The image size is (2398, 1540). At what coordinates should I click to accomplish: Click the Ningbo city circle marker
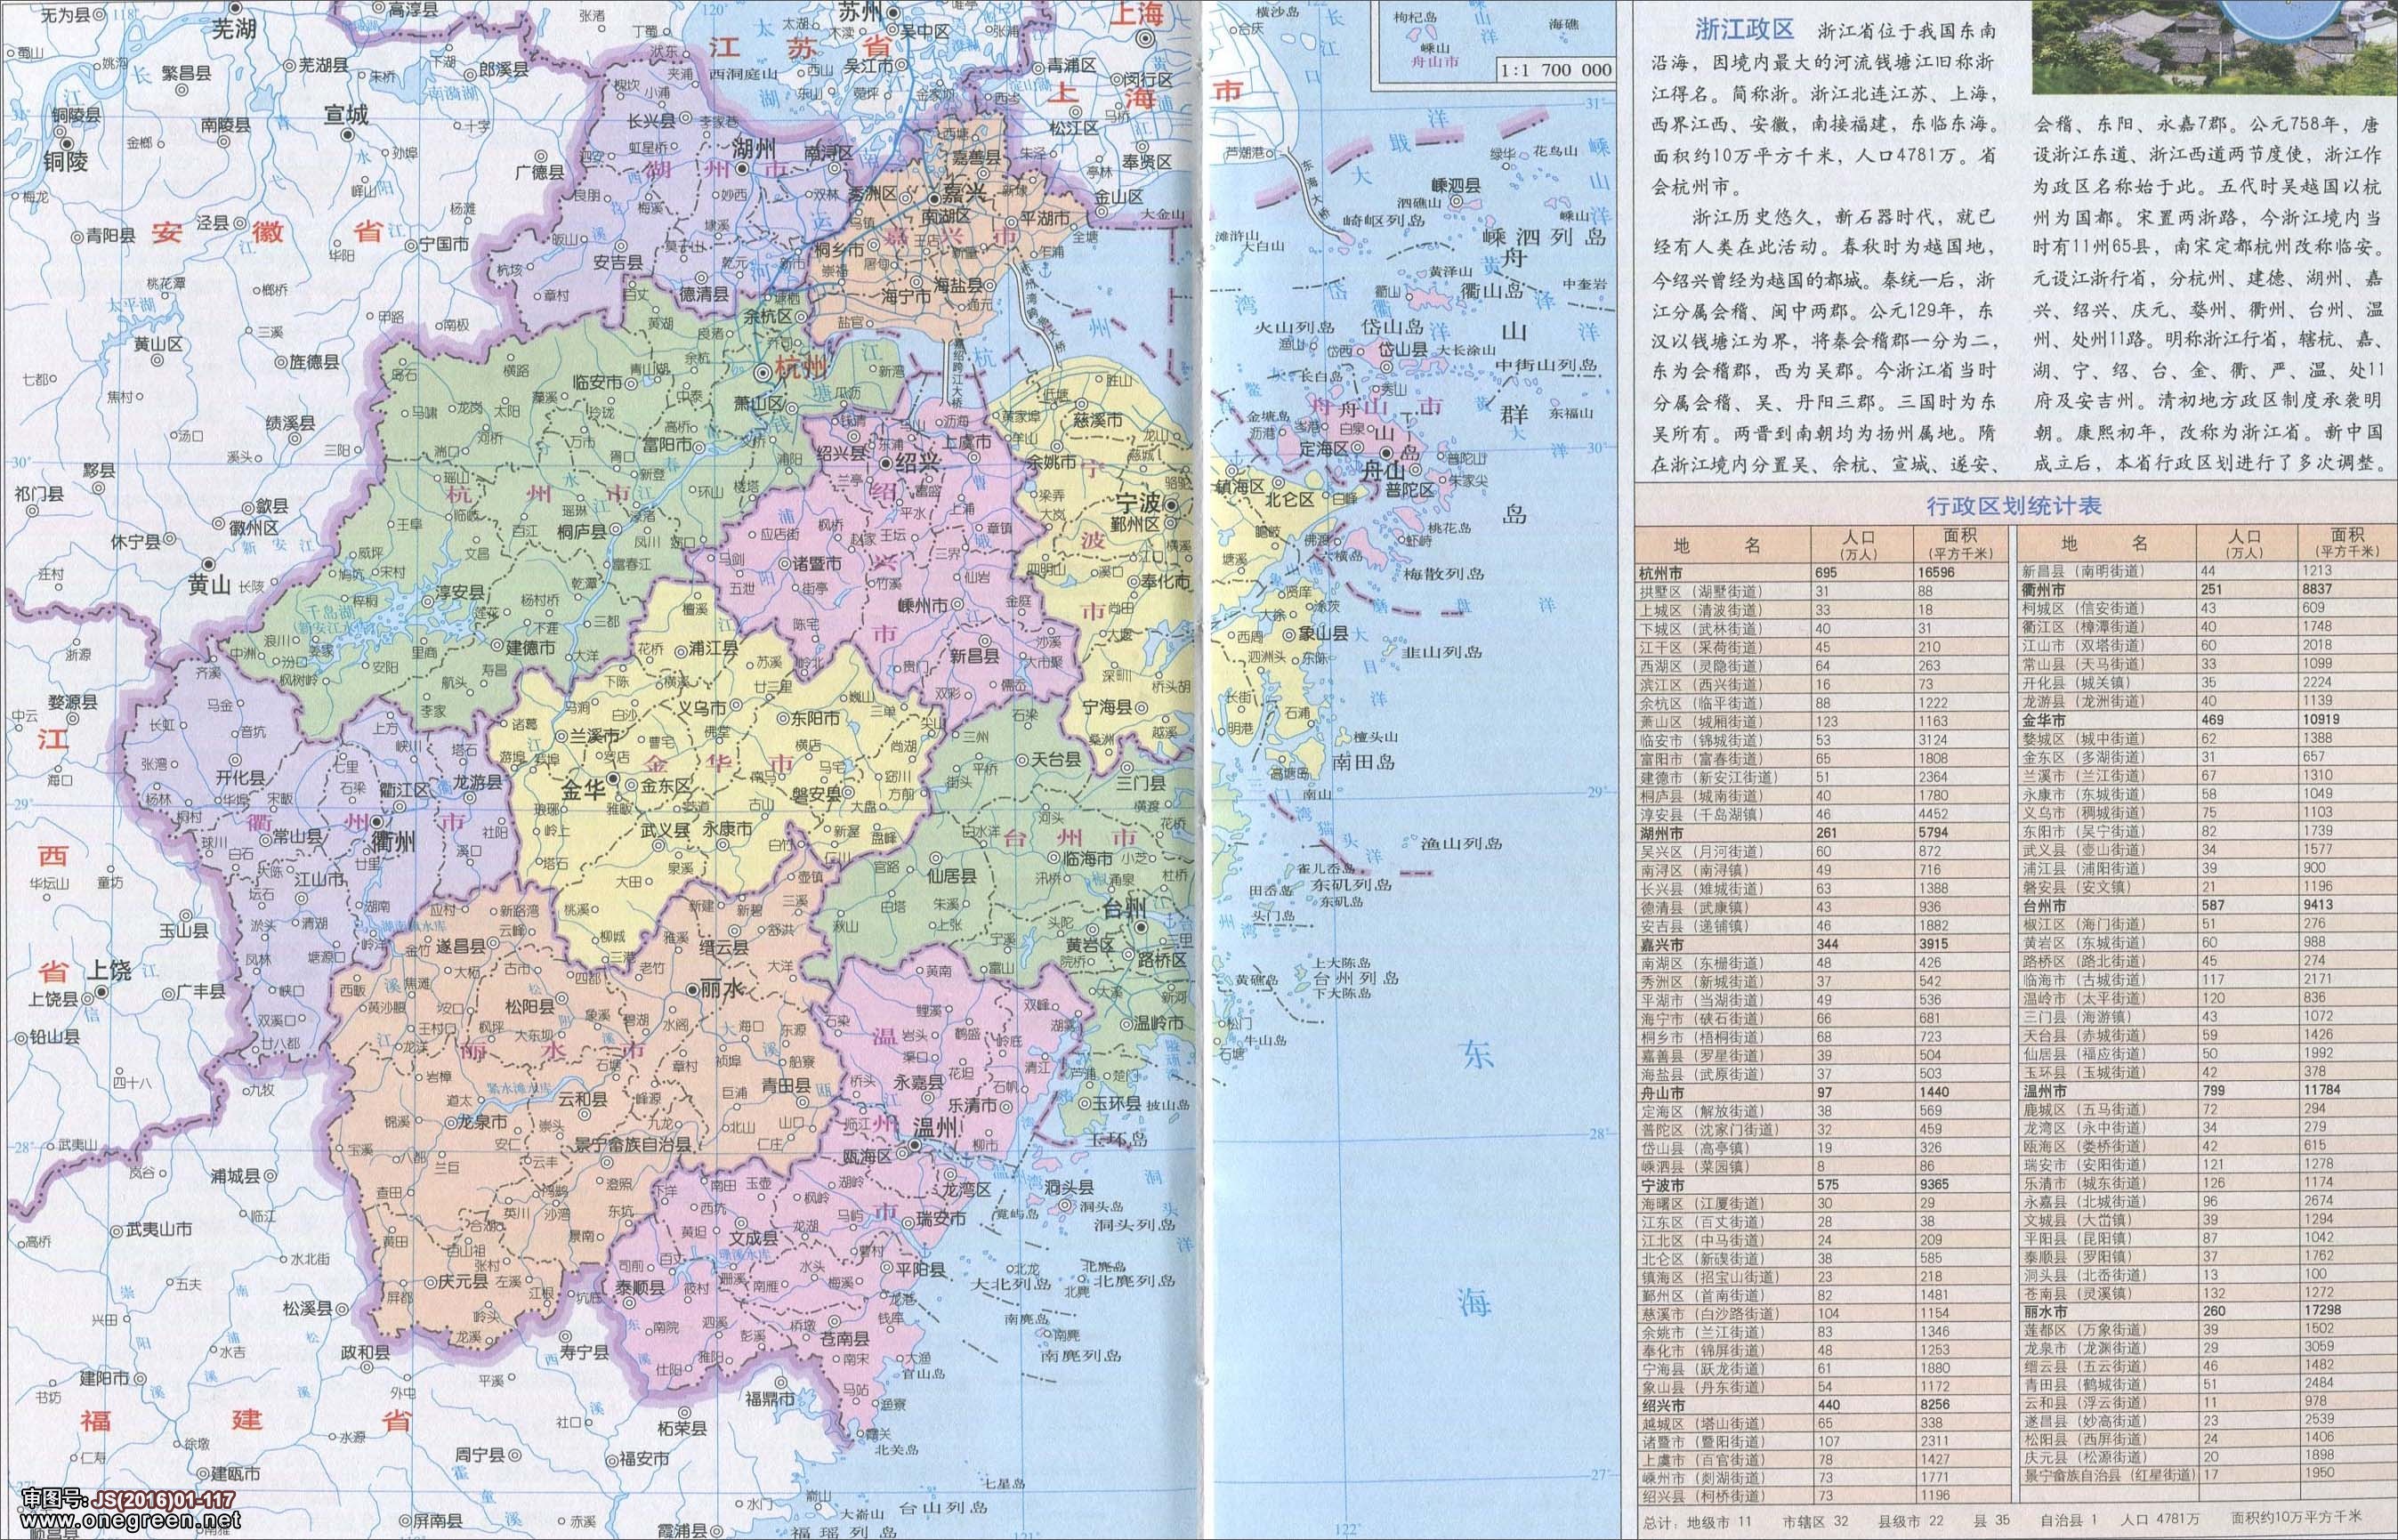[x=1170, y=506]
